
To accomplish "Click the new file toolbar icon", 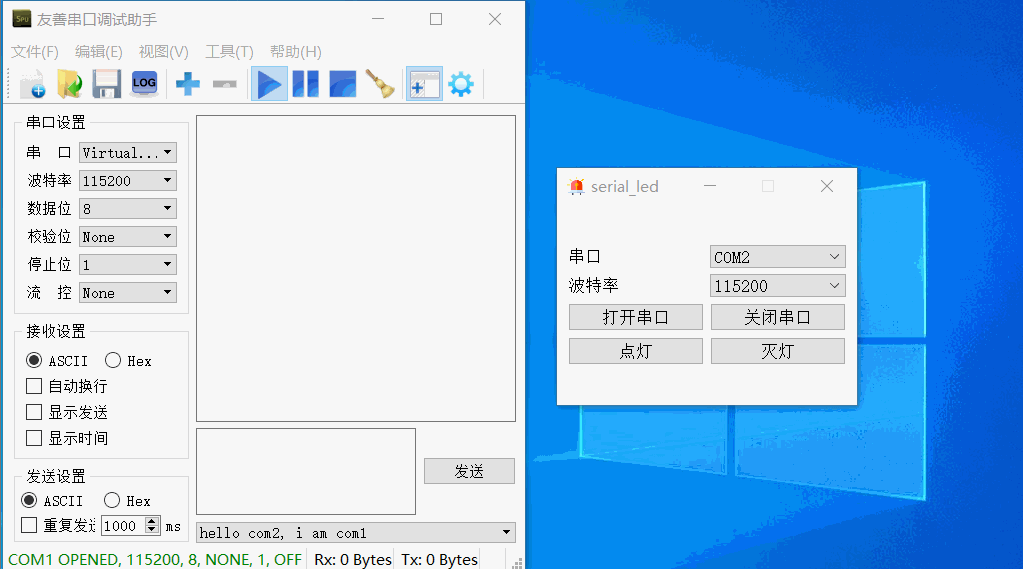I will (33, 84).
